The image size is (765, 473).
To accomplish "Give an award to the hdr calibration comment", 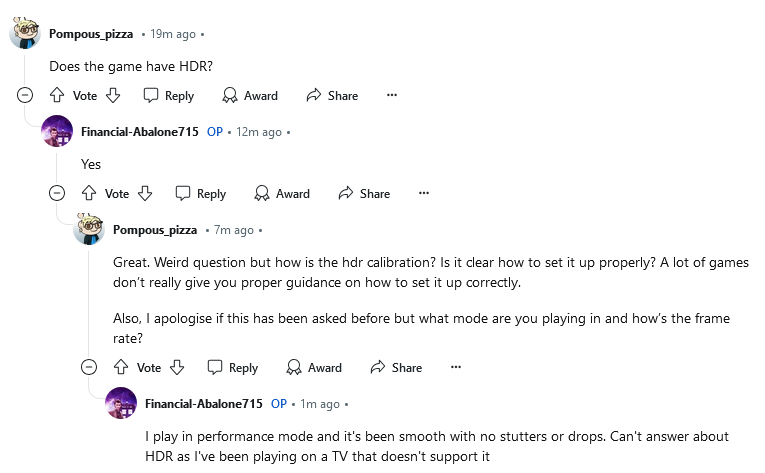I will (314, 367).
